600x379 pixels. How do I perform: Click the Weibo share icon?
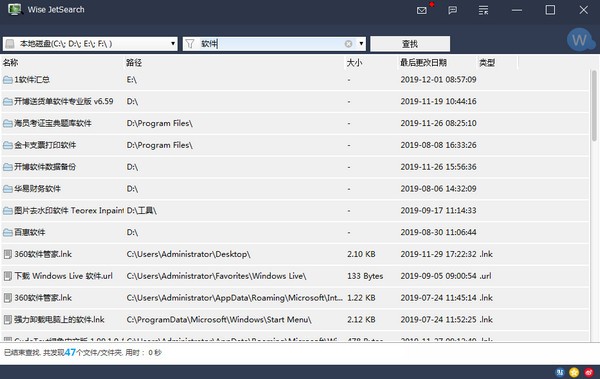pos(589,372)
